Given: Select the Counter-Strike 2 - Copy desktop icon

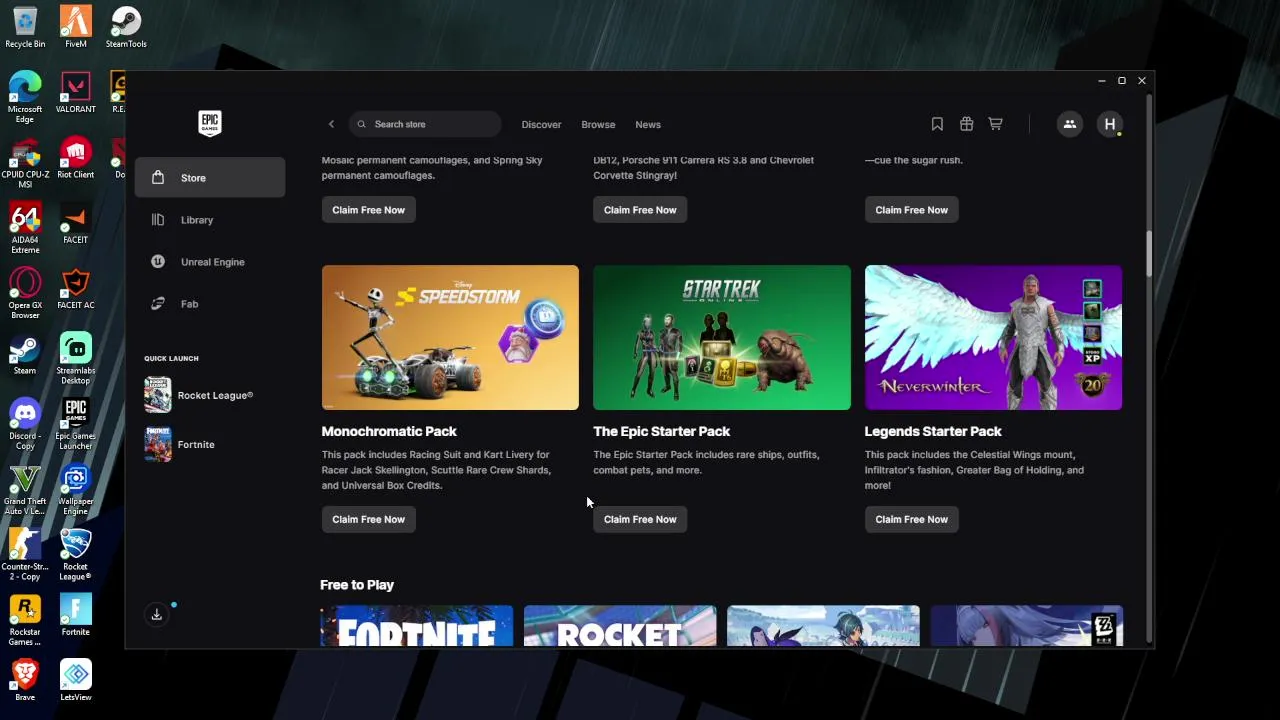Looking at the screenshot, I should pyautogui.click(x=25, y=555).
